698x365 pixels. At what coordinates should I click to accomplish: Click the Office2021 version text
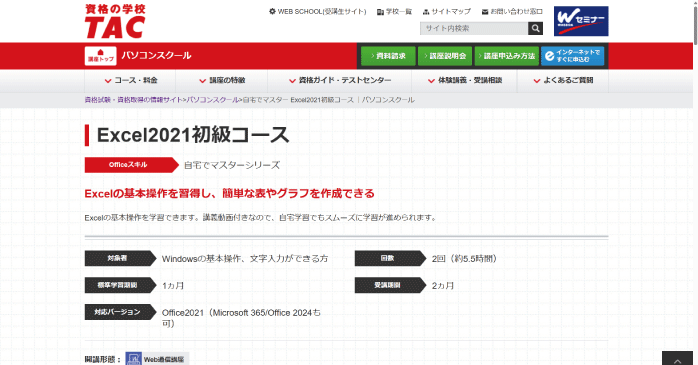(241, 318)
